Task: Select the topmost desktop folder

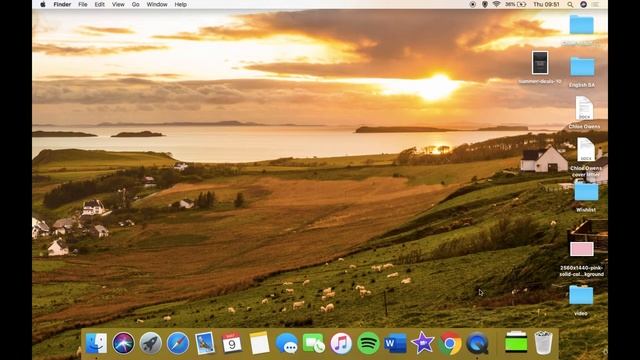Action: 582,25
